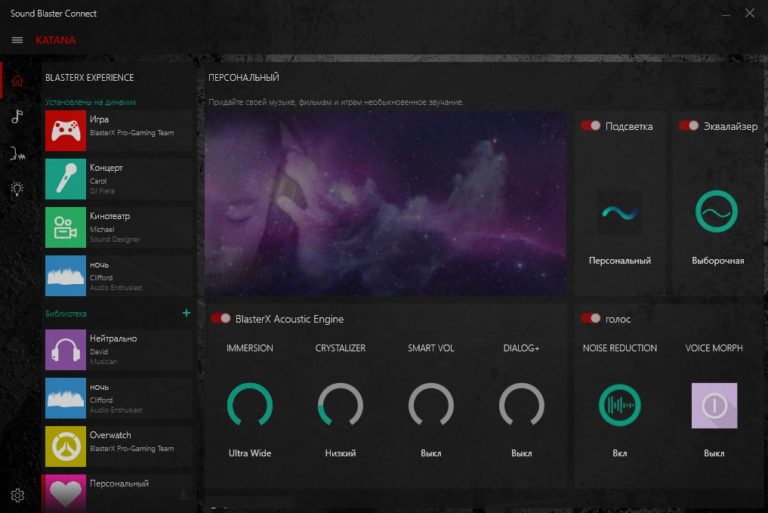Select the Кинотеатр camera profile icon

point(66,227)
